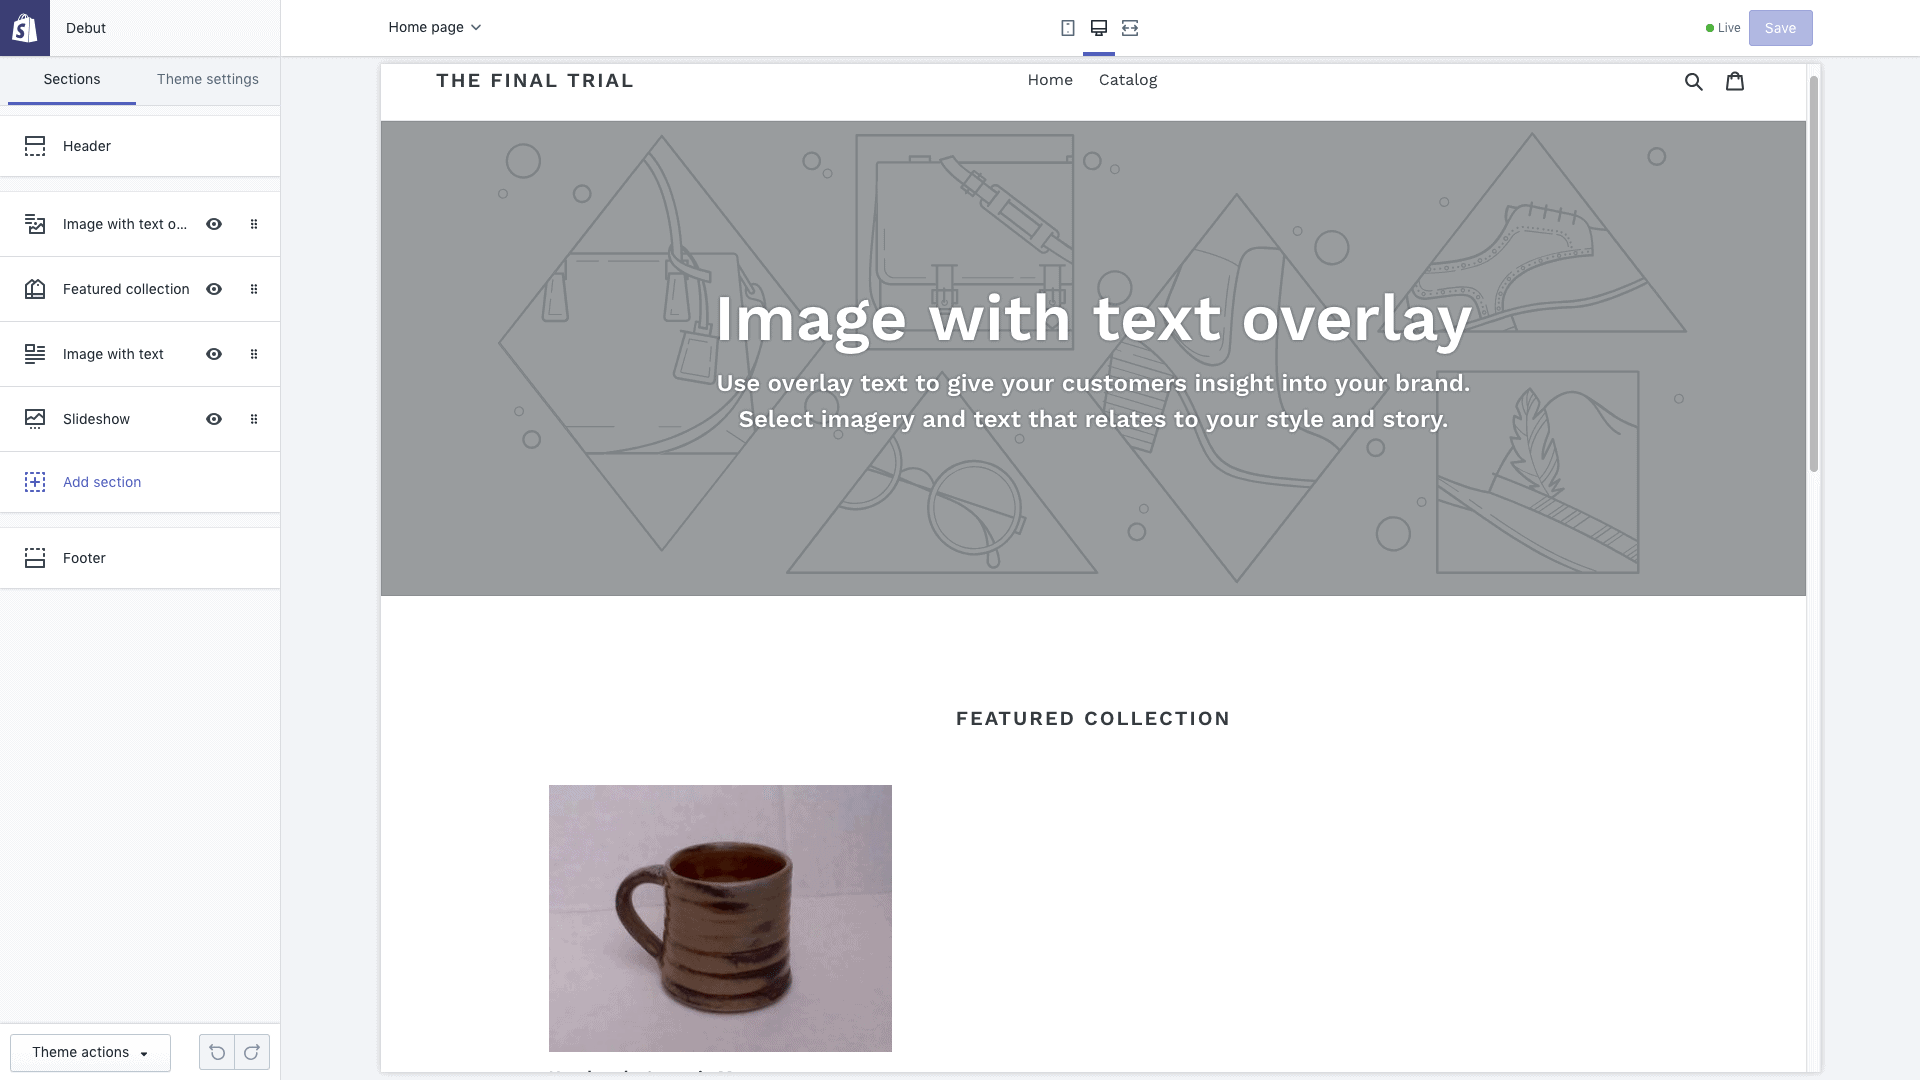
Task: Open the Home link in store navigation
Action: click(x=1050, y=80)
